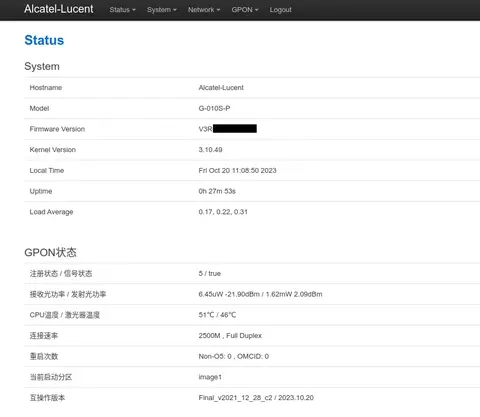Select the System section heading
480x417 pixels.
[42, 66]
